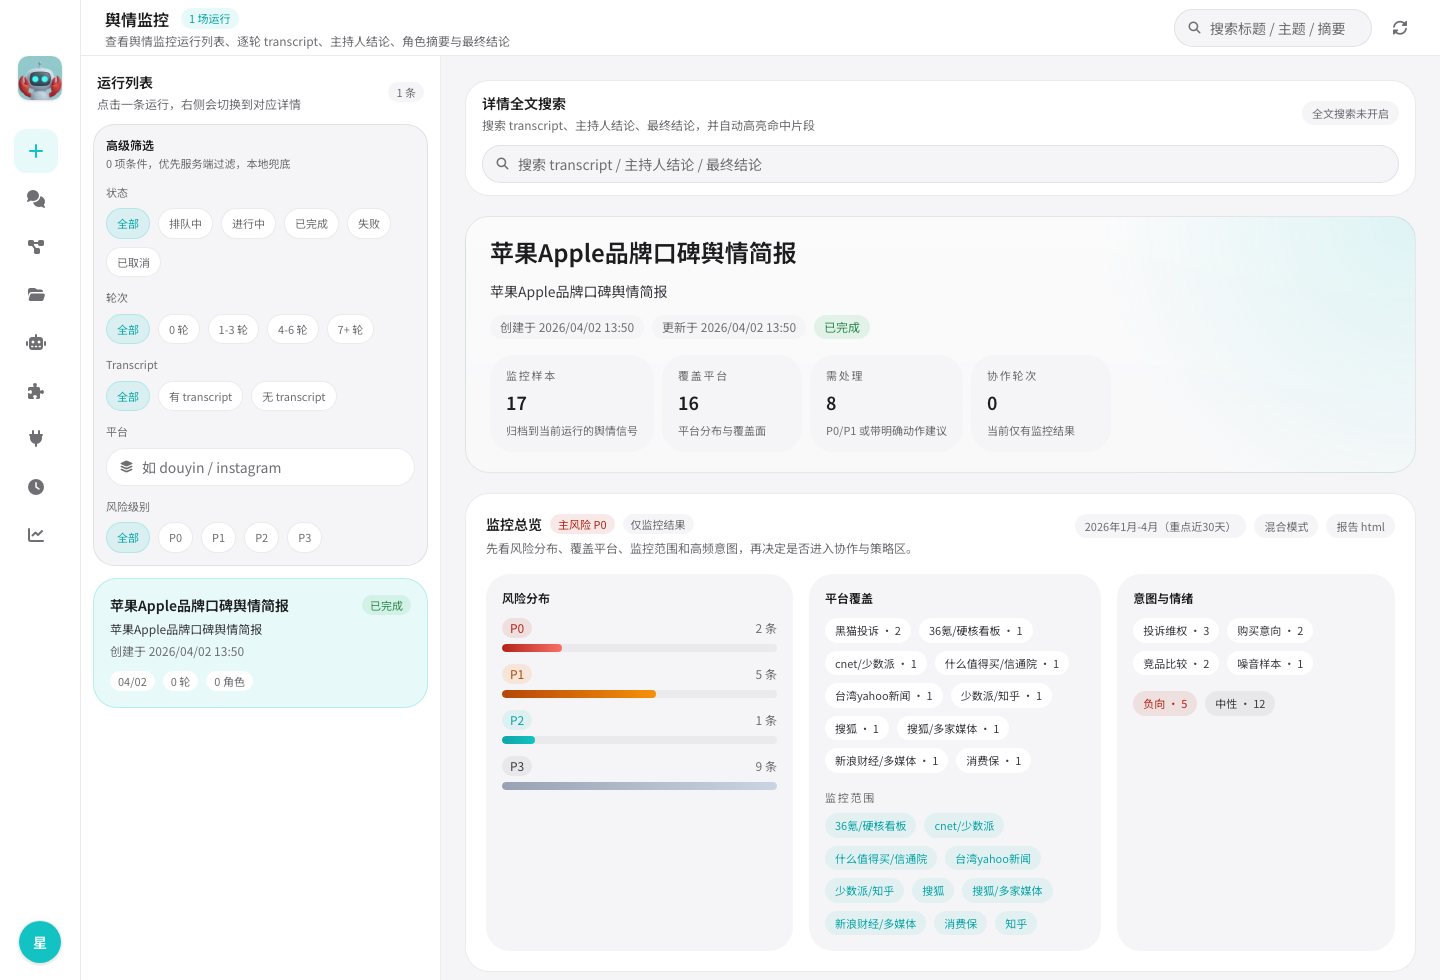Open the workflow nodes icon in the sidebar

pos(36,247)
